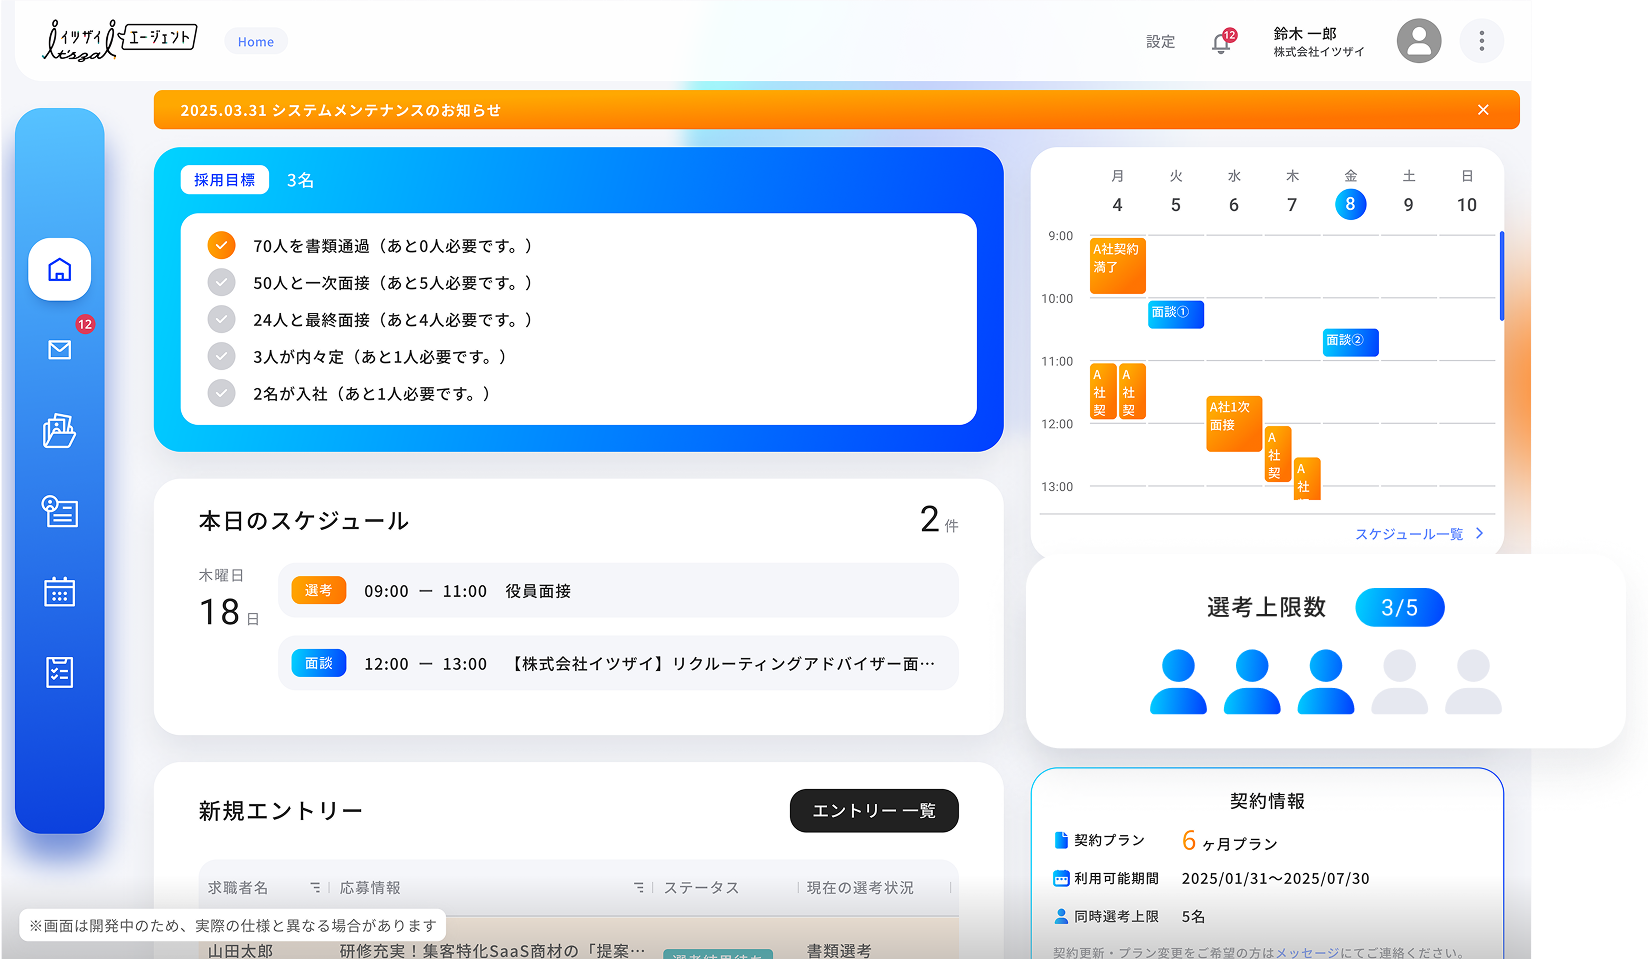Viewport: 1648px width, 959px height.
Task: Click the blue 面談 tag
Action: [x=319, y=663]
